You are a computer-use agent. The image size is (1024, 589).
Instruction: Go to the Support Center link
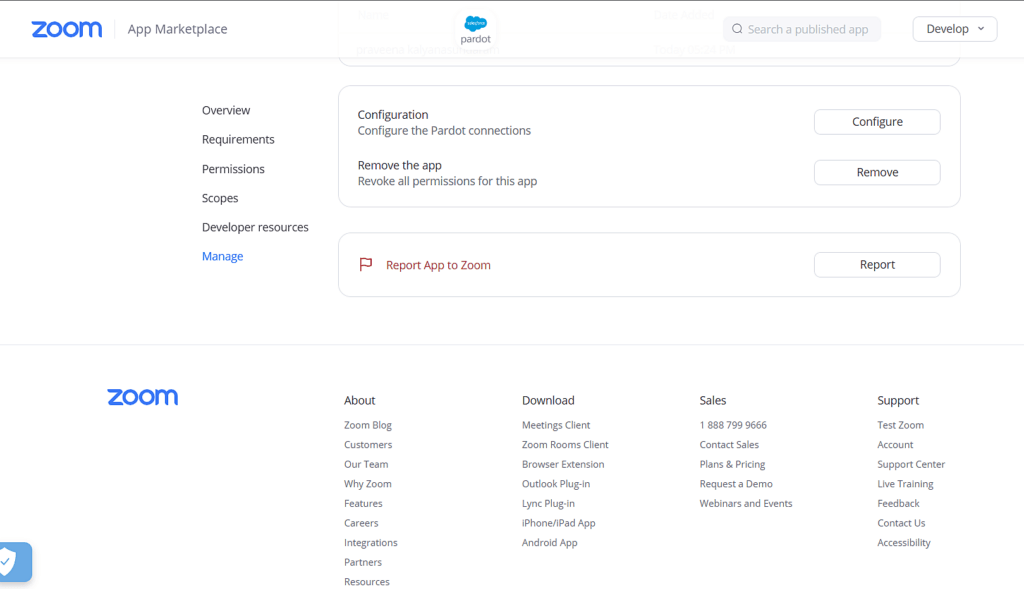(910, 464)
